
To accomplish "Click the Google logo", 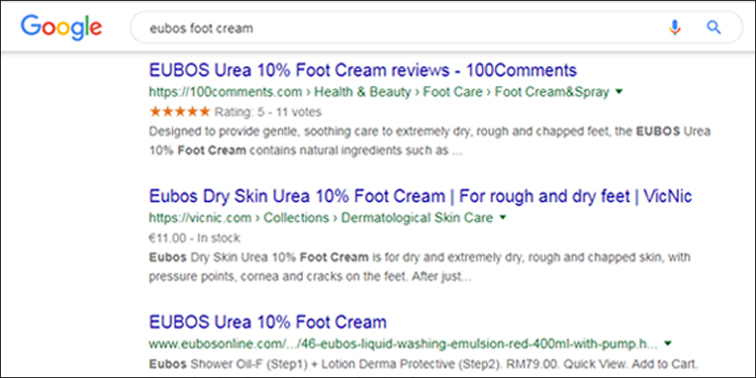I will (x=61, y=27).
